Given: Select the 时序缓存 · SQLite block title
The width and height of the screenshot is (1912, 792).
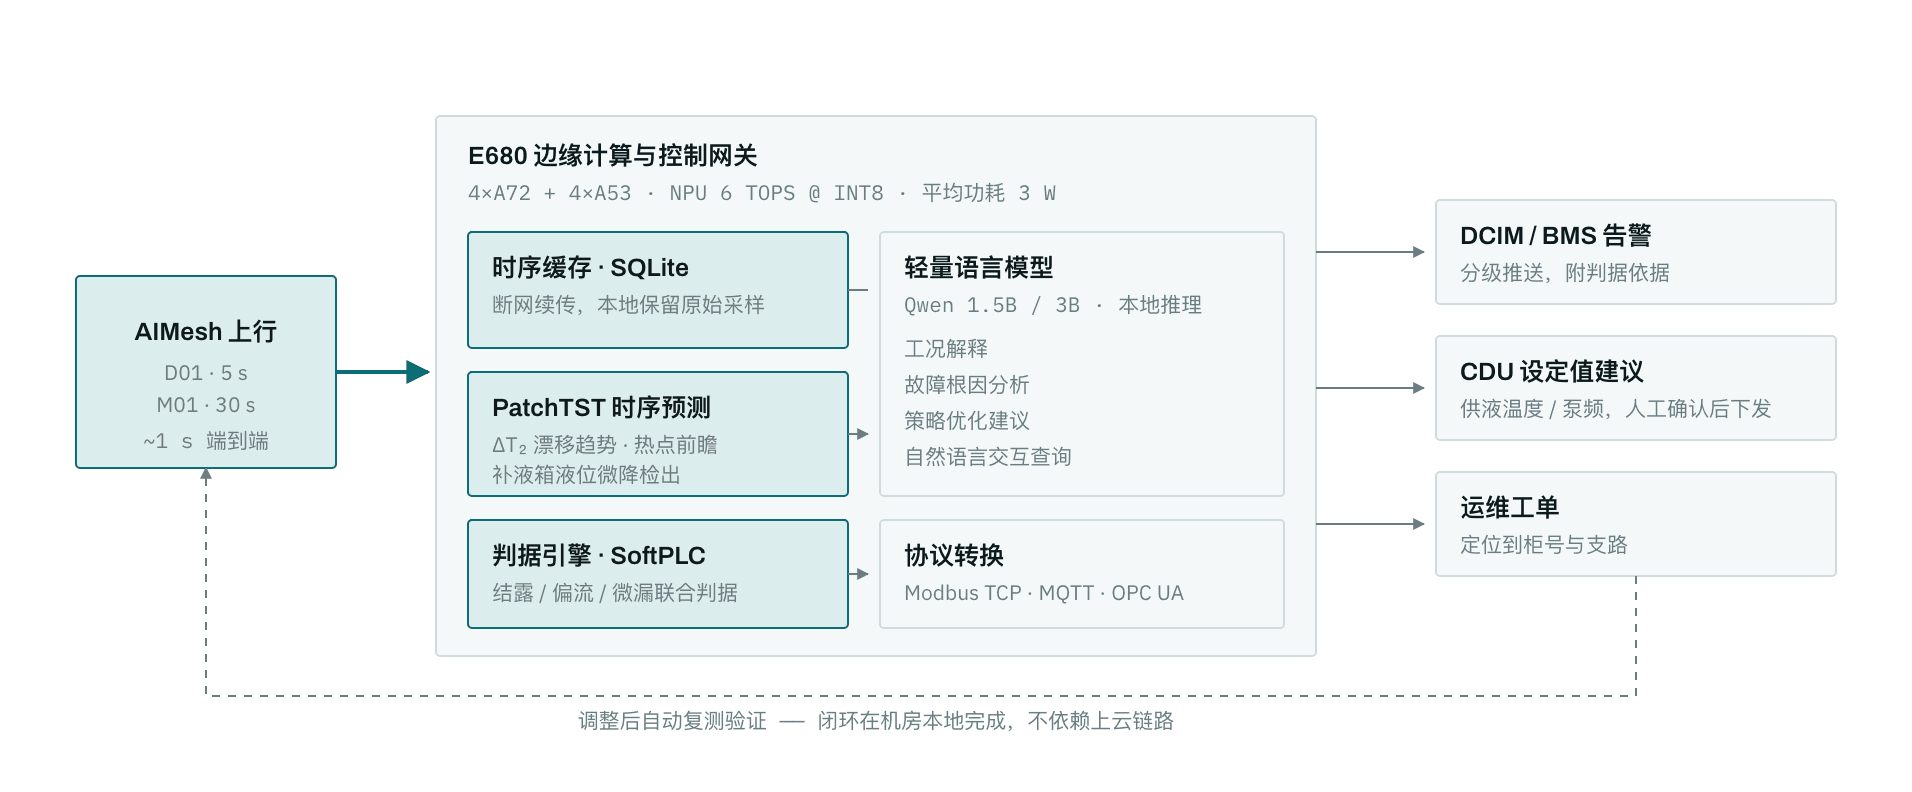Looking at the screenshot, I should [590, 268].
